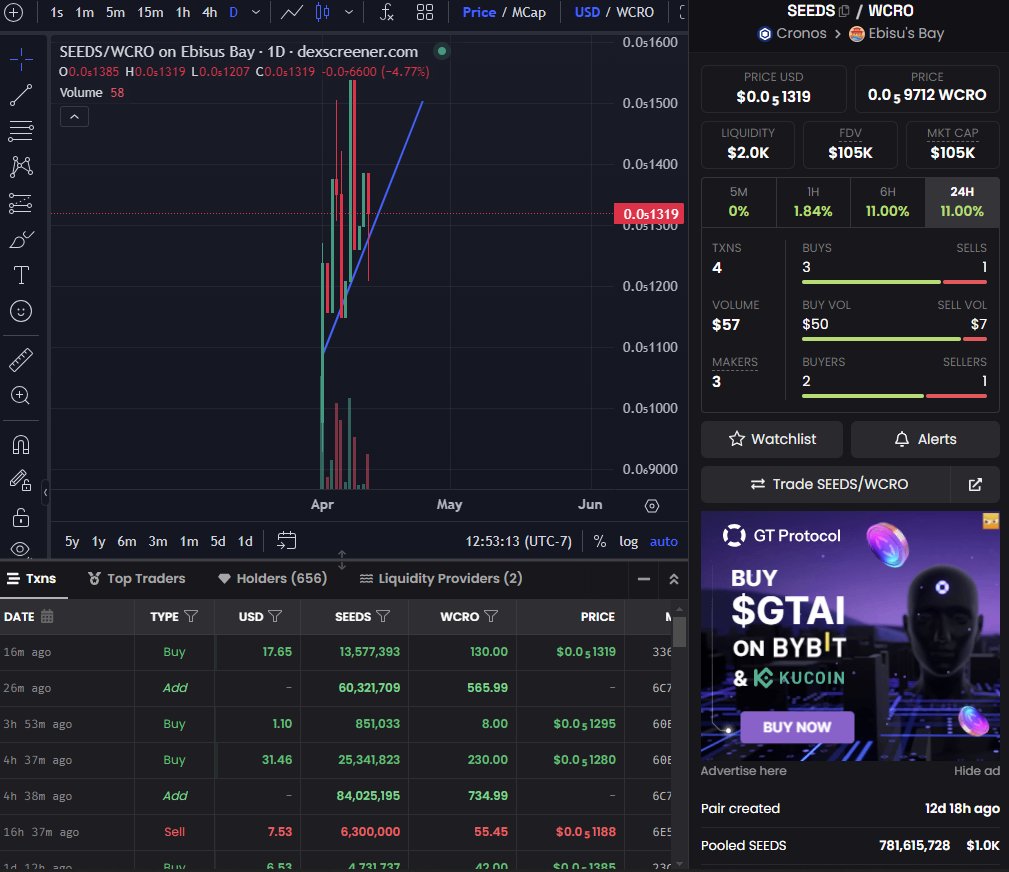1009x872 pixels.
Task: Set chart interval to 4h
Action: 209,12
